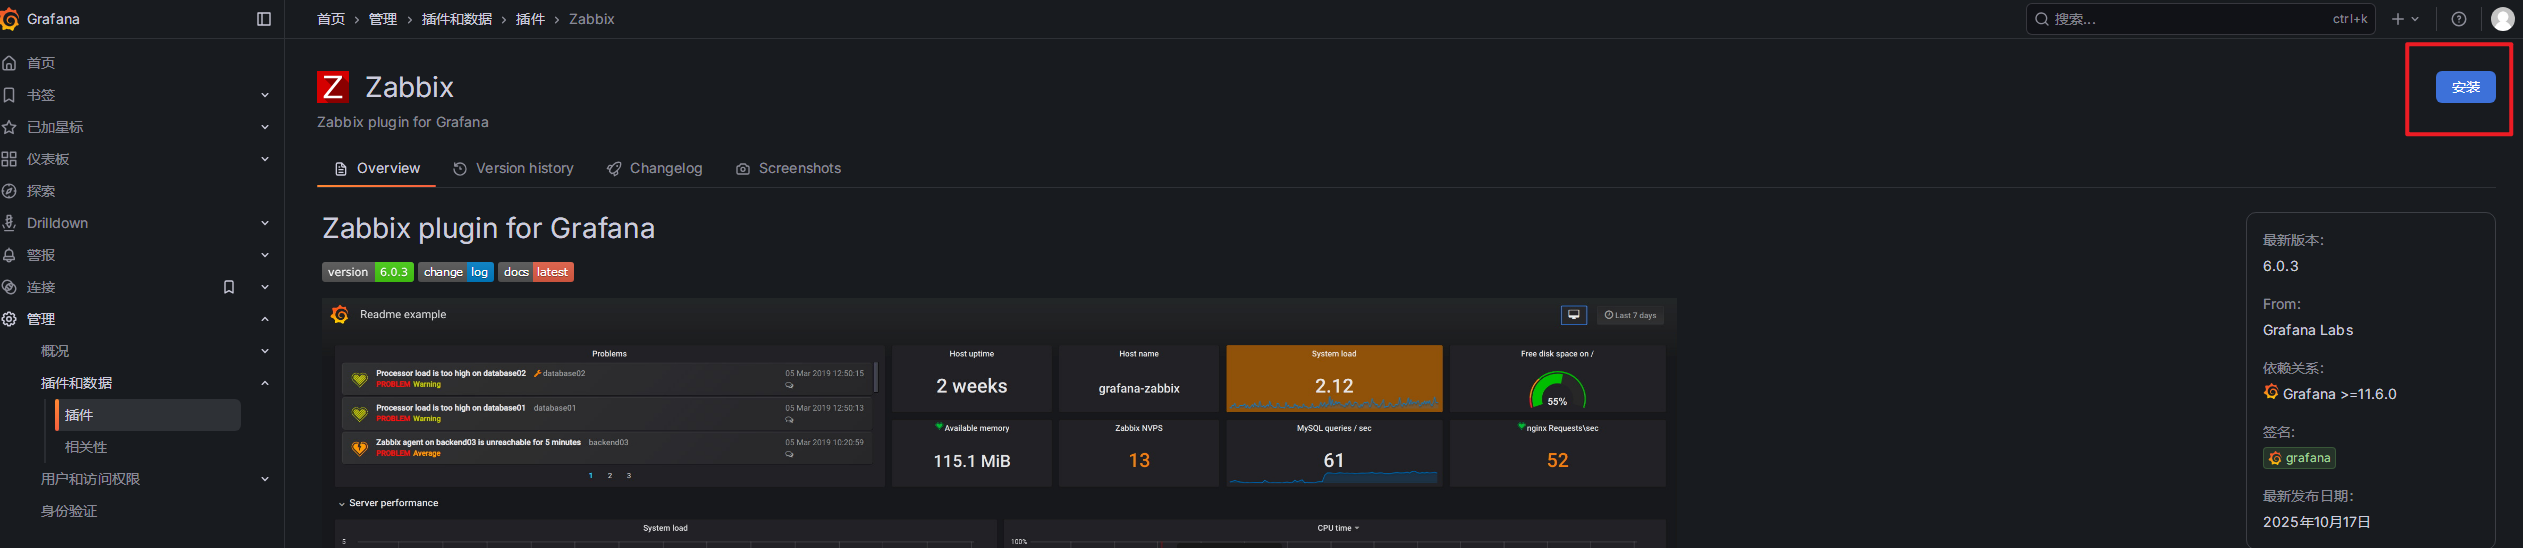Open the help question mark icon
Screen dimensions: 2523x548
2459,19
